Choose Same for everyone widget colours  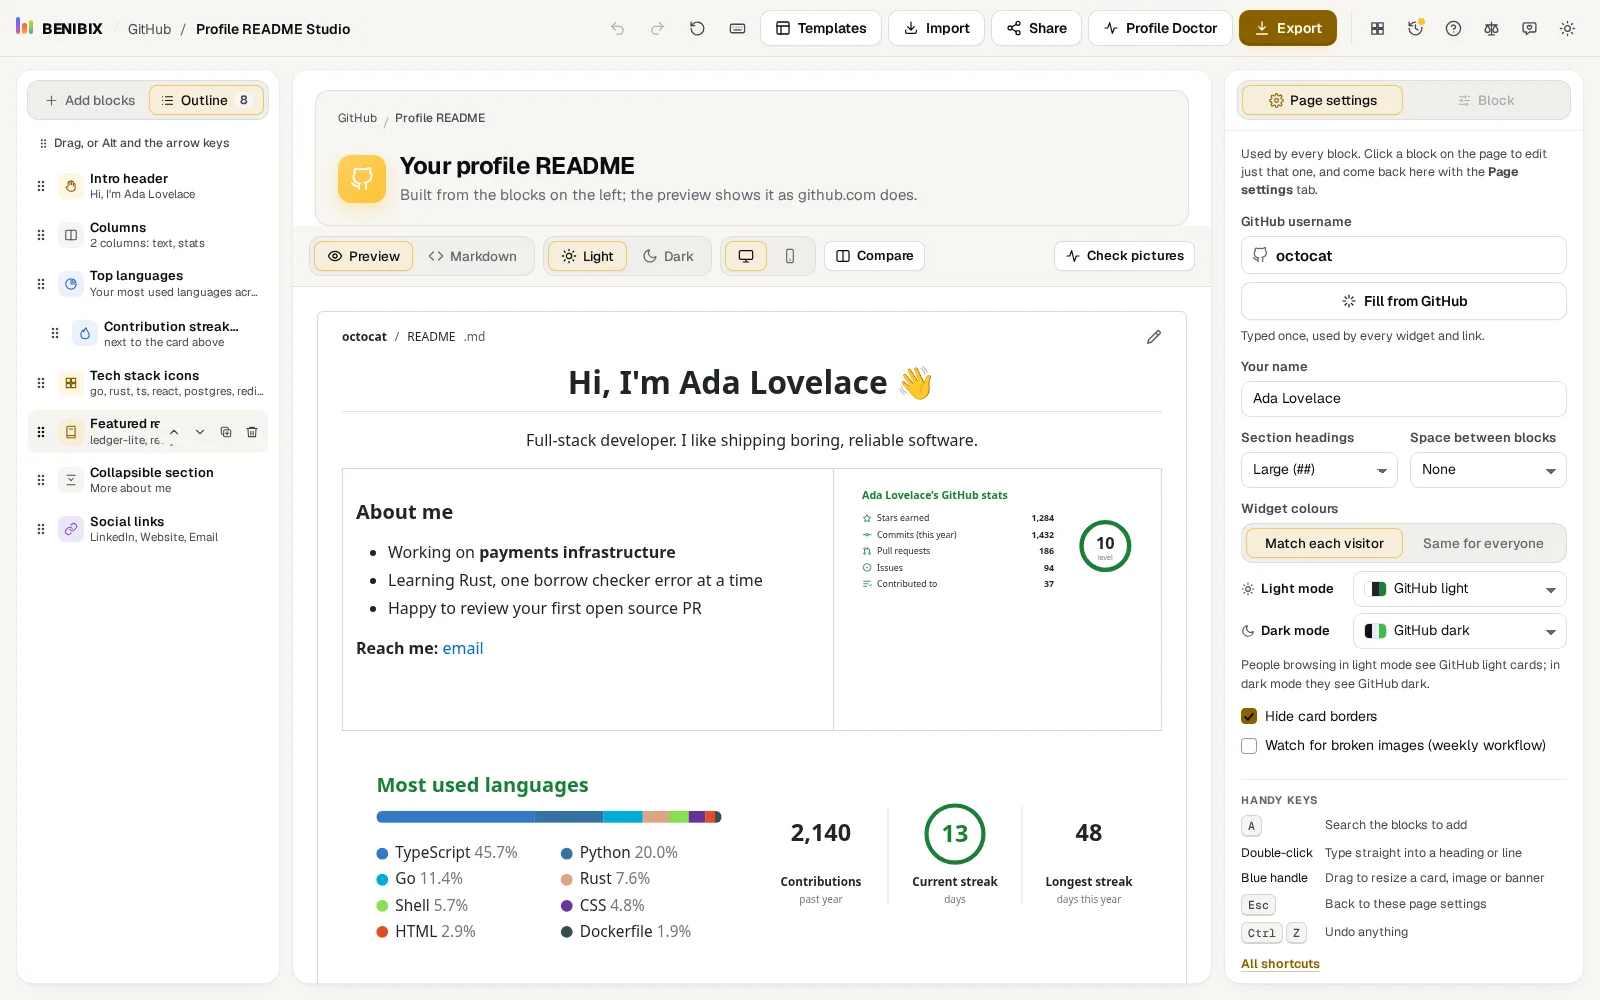point(1483,544)
